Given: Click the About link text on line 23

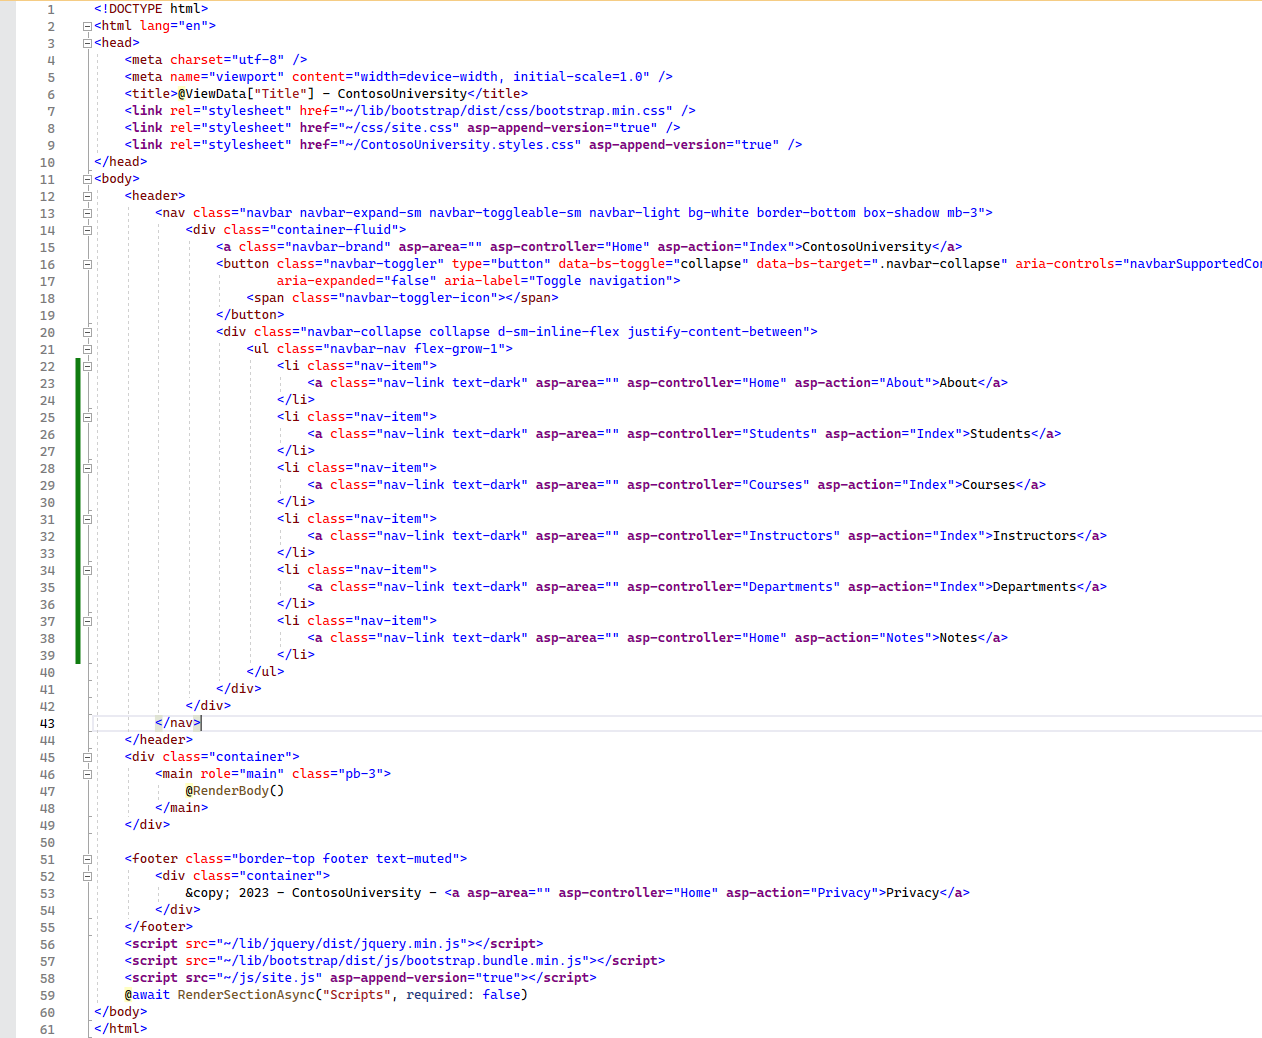Looking at the screenshot, I should 958,383.
